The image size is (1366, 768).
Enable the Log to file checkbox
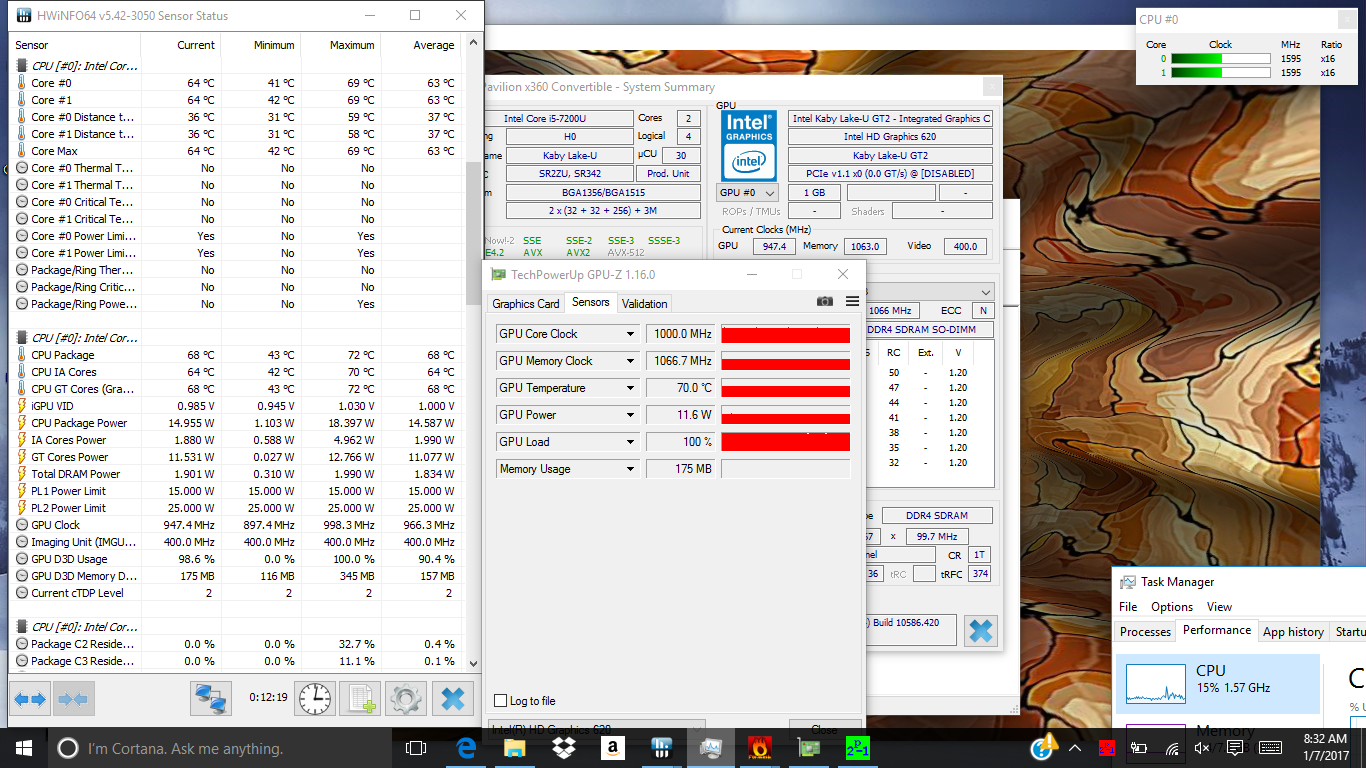[x=501, y=701]
